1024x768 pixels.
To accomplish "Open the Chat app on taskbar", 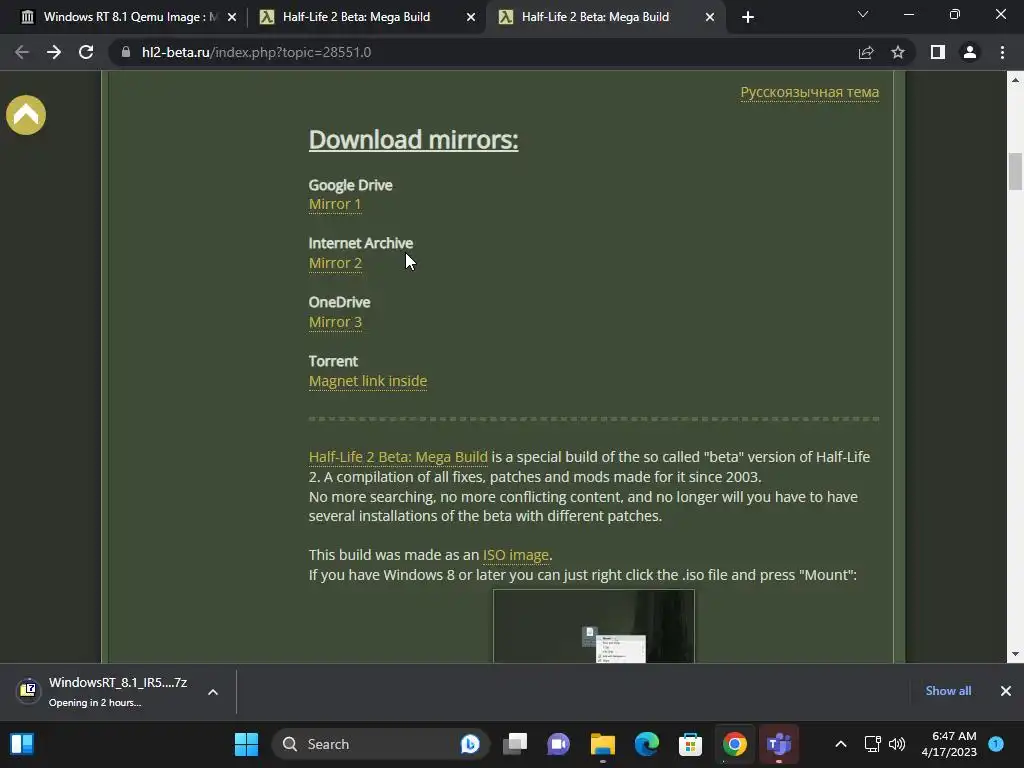I will [x=558, y=744].
